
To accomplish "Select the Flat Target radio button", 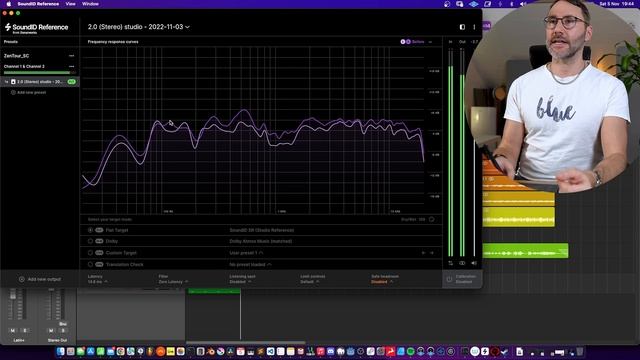I will pos(90,230).
